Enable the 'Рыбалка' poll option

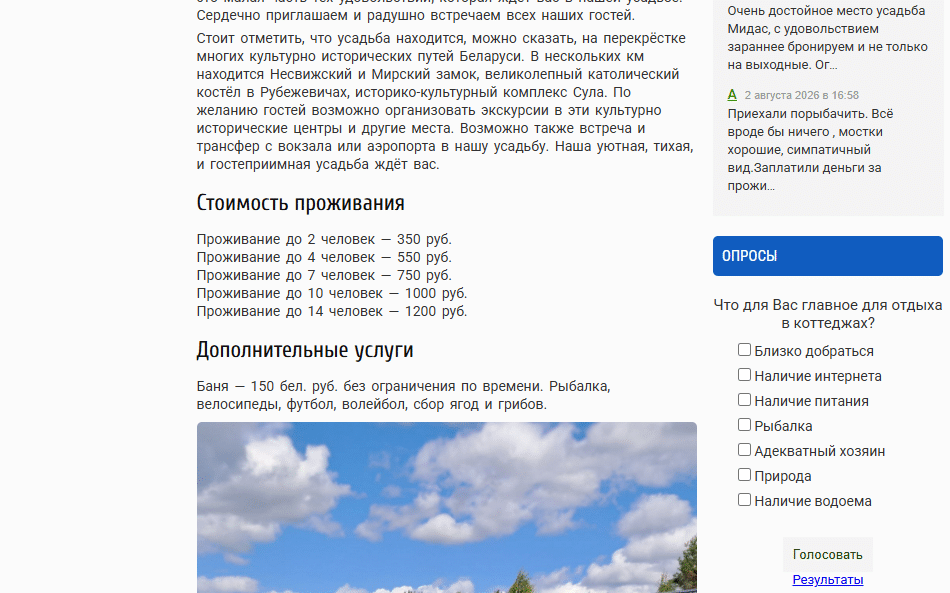pyautogui.click(x=744, y=425)
